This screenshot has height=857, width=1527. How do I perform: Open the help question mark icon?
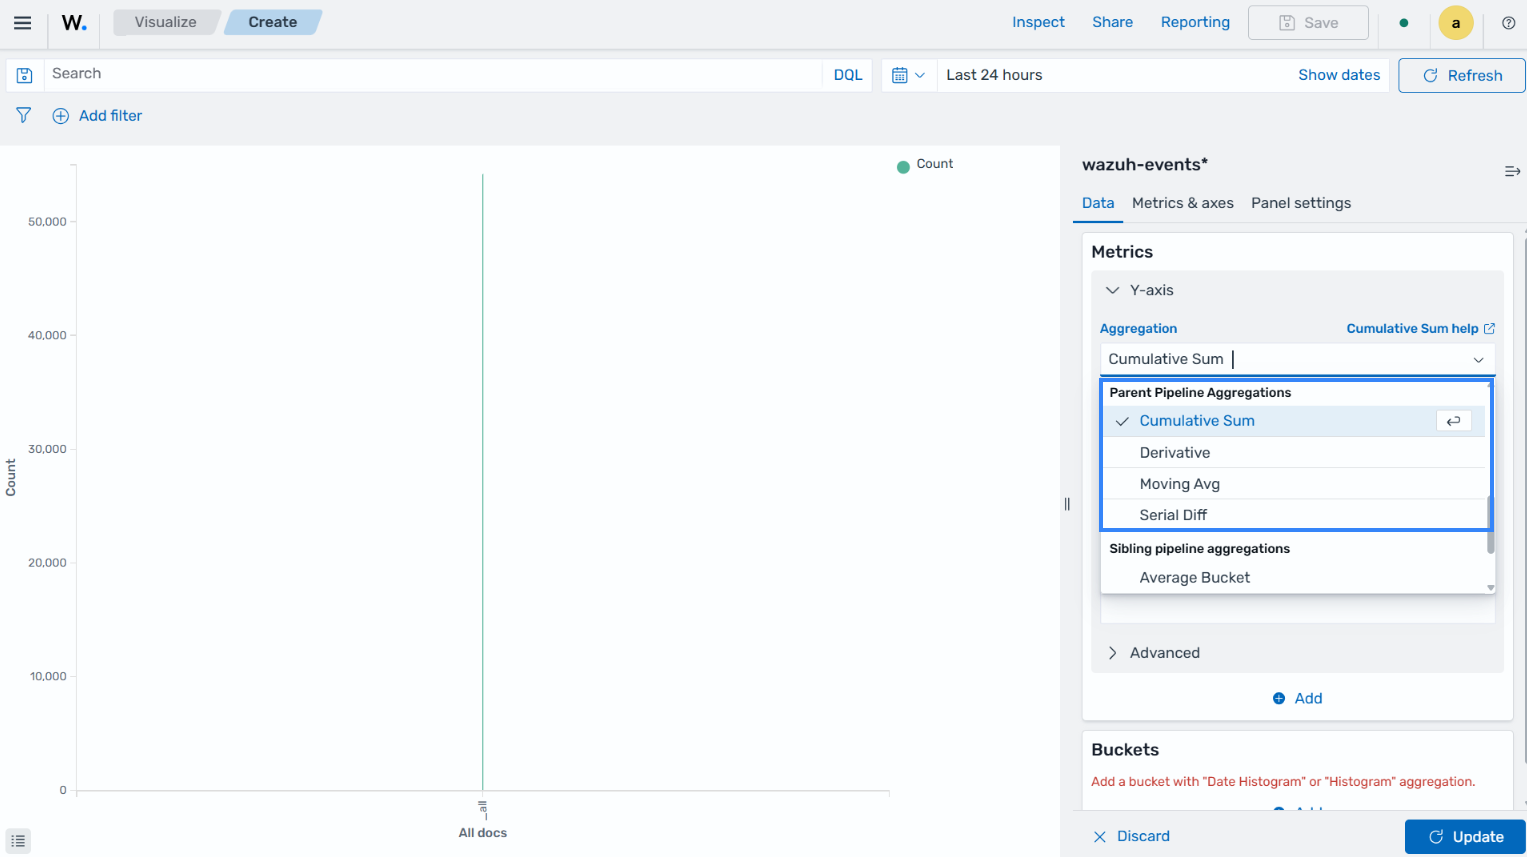1508,23
